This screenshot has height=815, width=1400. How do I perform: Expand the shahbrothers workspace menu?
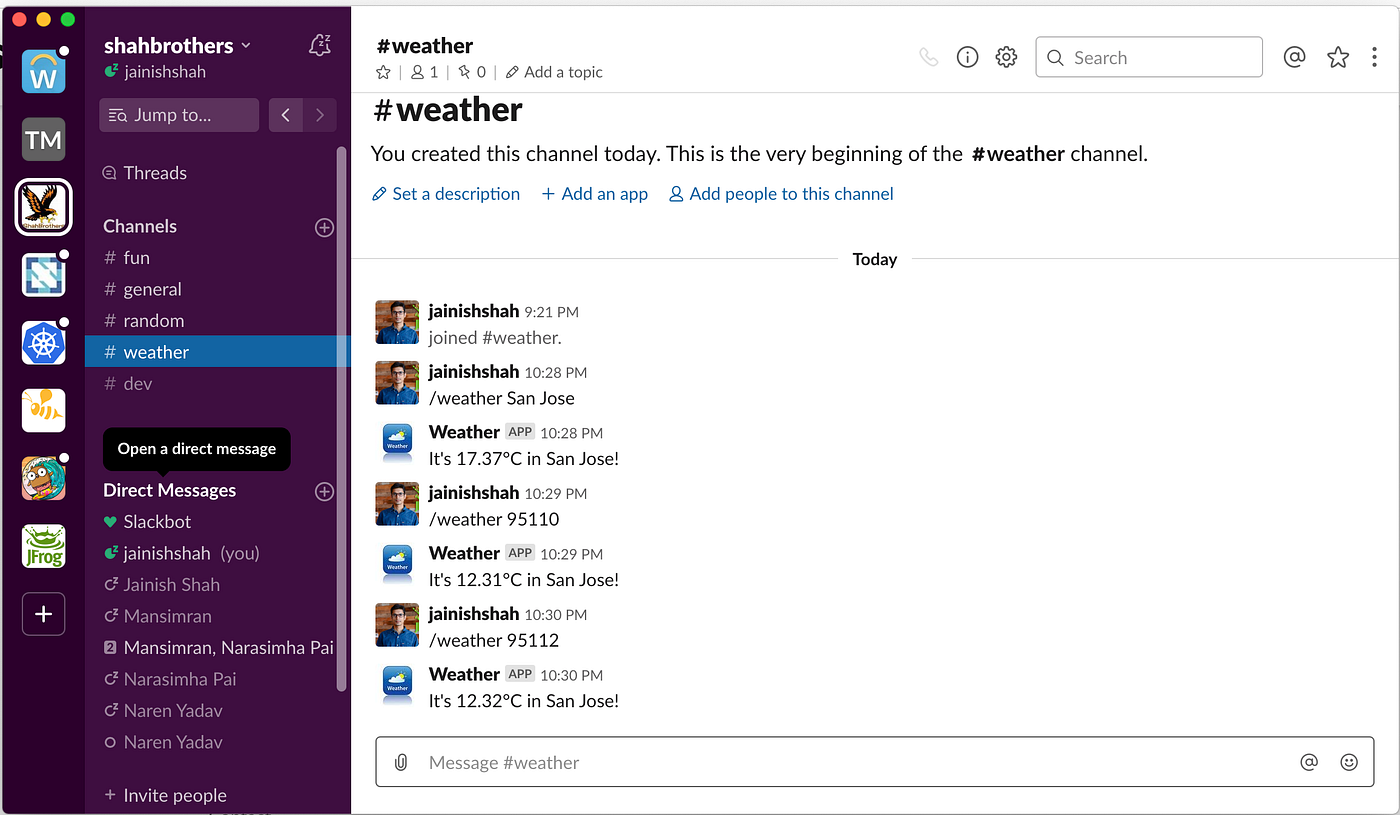pos(178,45)
